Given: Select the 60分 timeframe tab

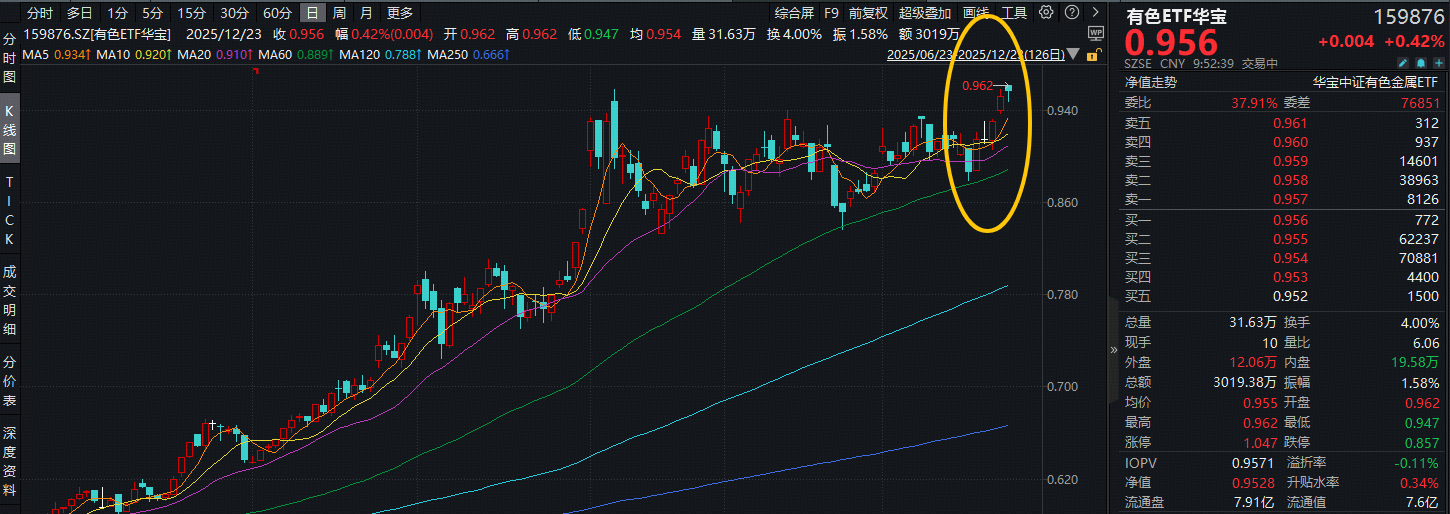Looking at the screenshot, I should coord(277,13).
